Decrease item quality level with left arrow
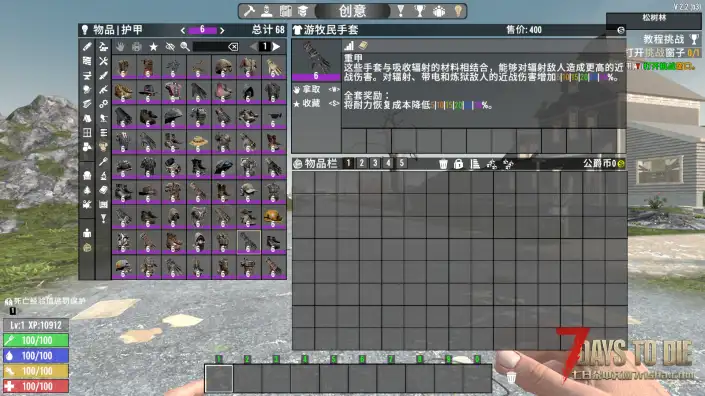The width and height of the screenshot is (705, 396). (183, 30)
